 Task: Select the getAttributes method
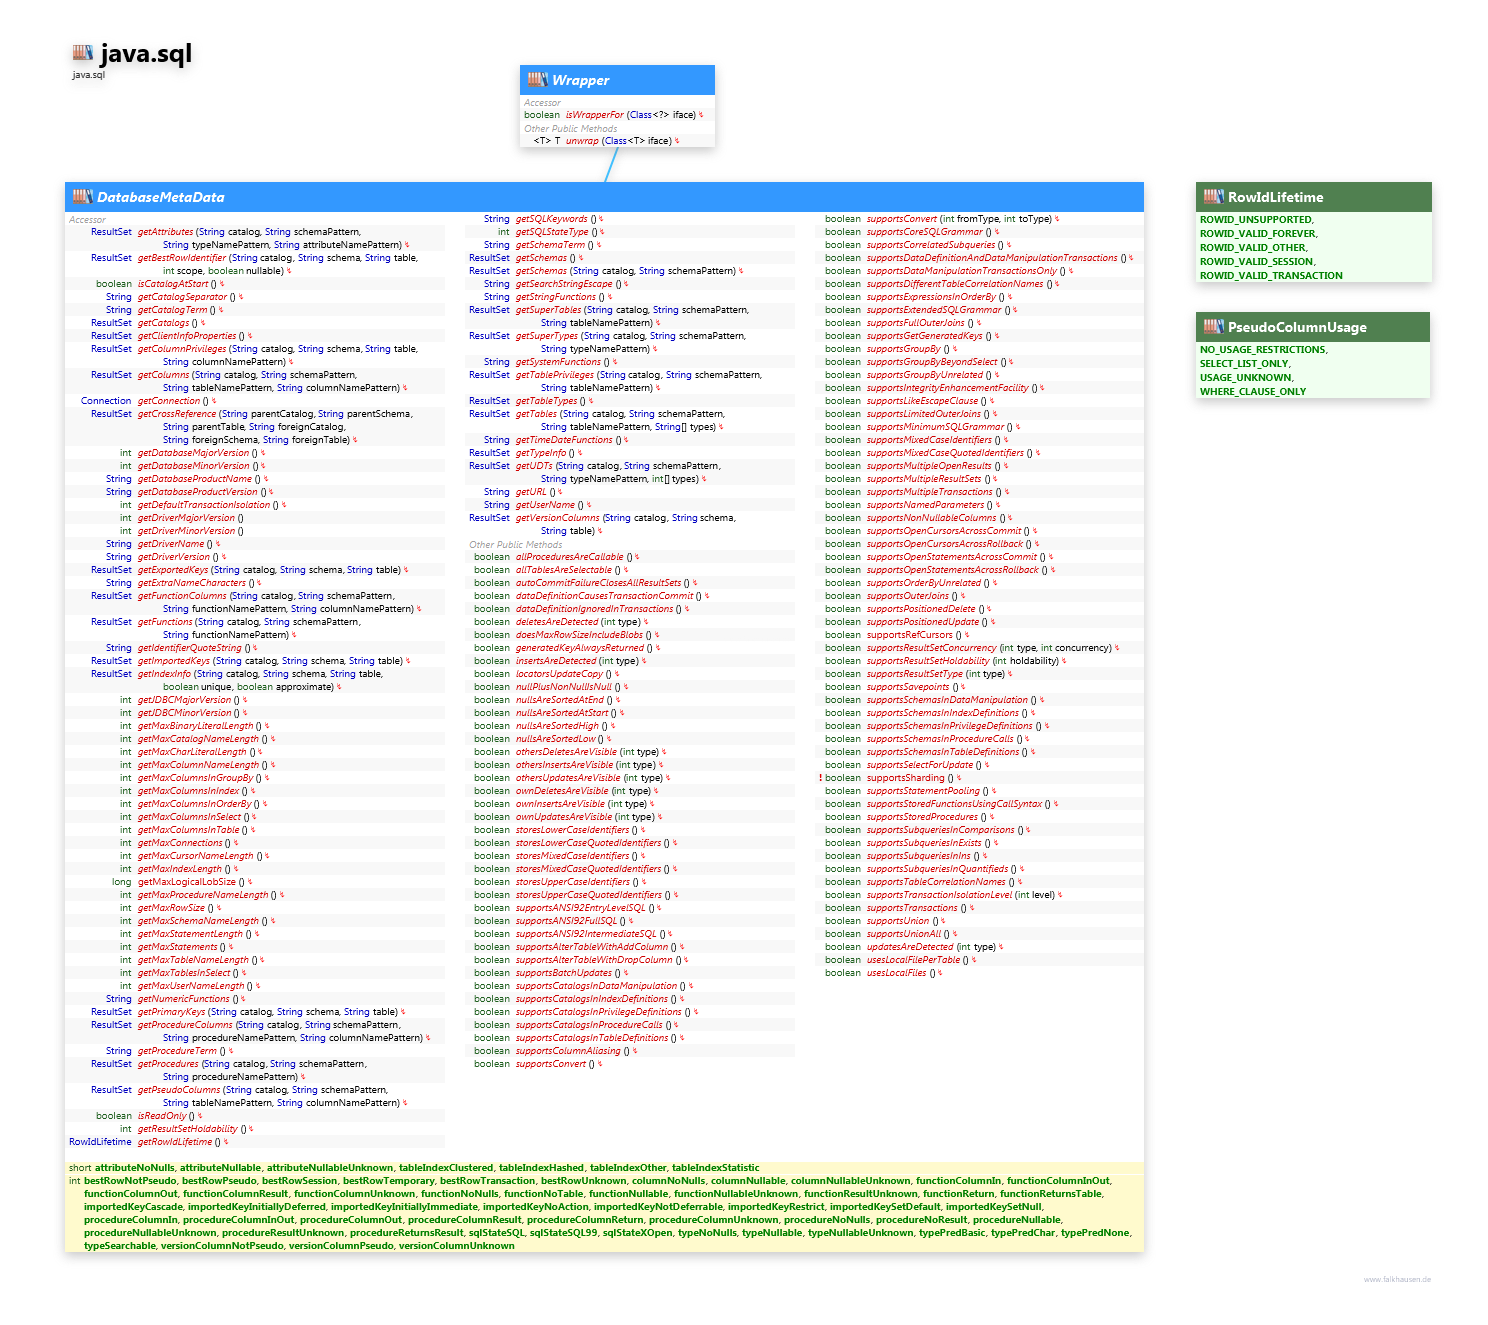pos(165,232)
